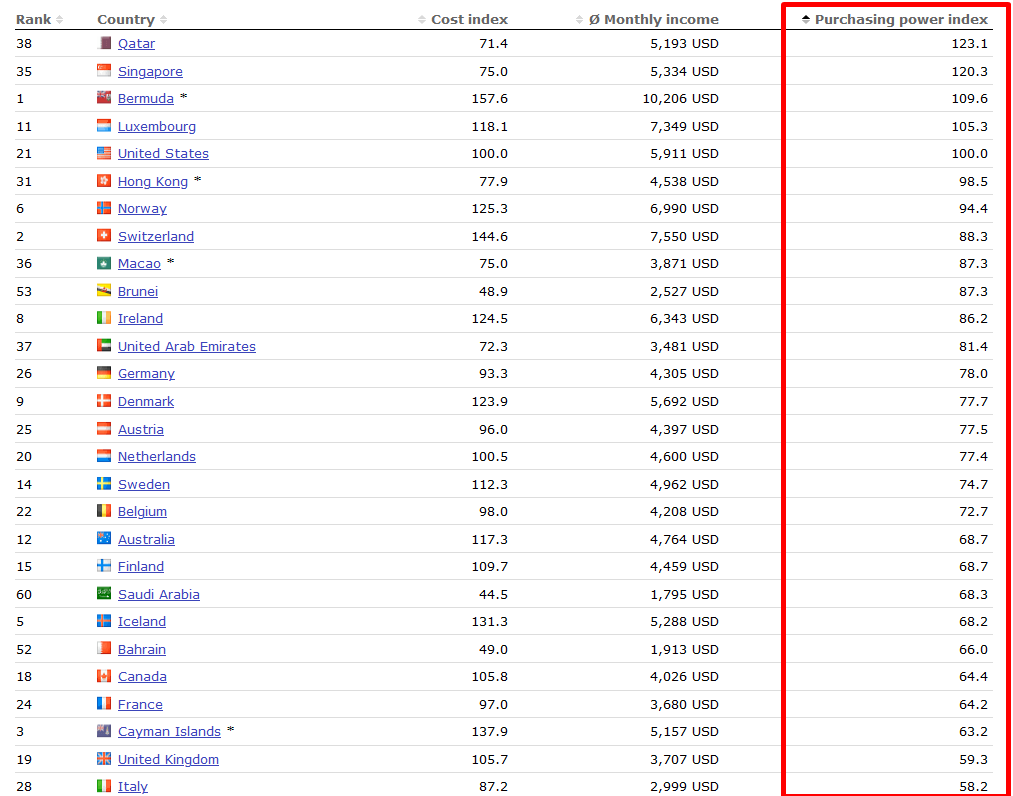
Task: Sort table by Cost index header
Action: click(463, 19)
